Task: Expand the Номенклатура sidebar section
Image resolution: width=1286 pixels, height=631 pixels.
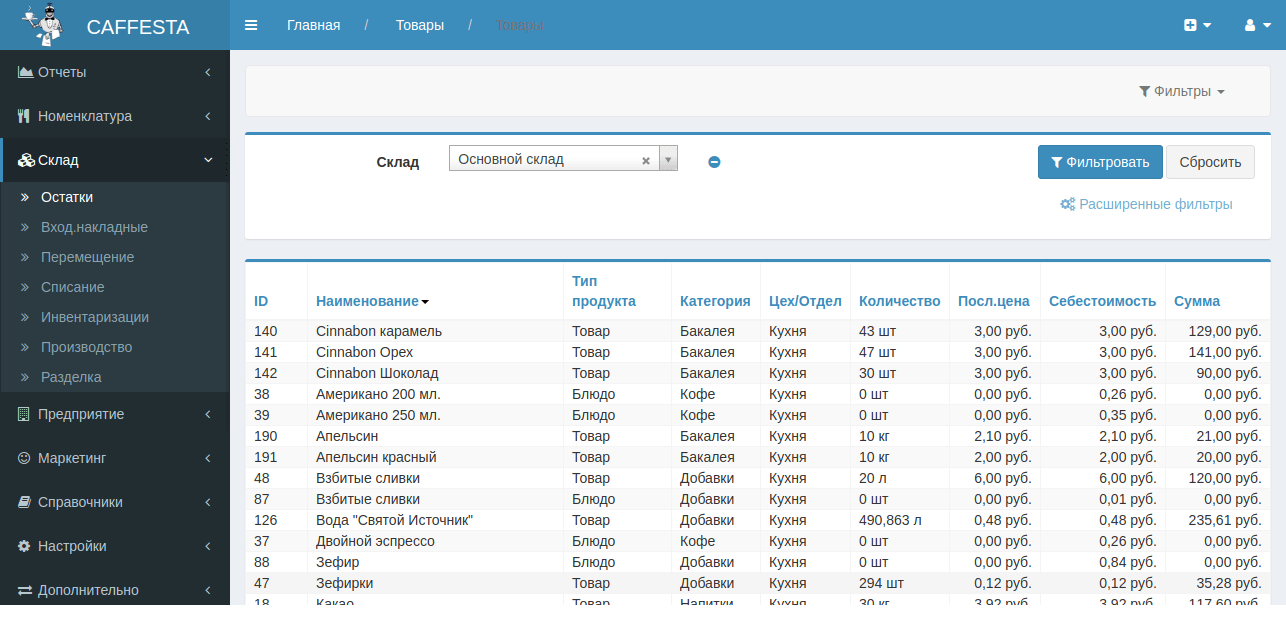Action: coord(114,116)
